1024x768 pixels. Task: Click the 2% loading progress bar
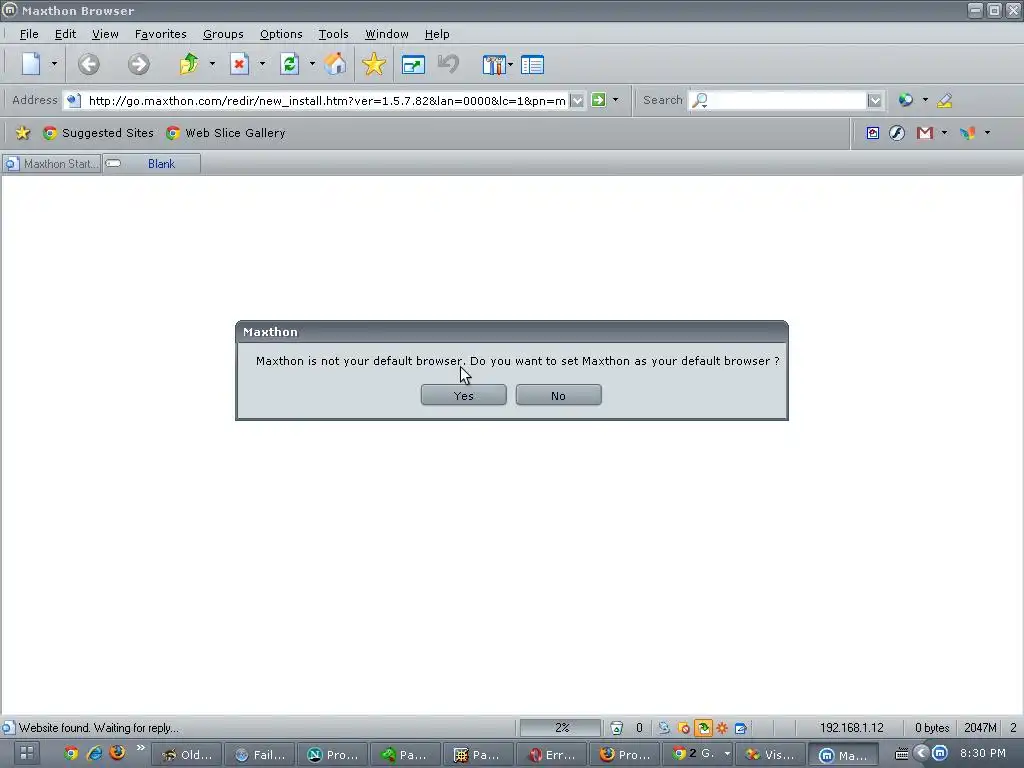coord(560,728)
